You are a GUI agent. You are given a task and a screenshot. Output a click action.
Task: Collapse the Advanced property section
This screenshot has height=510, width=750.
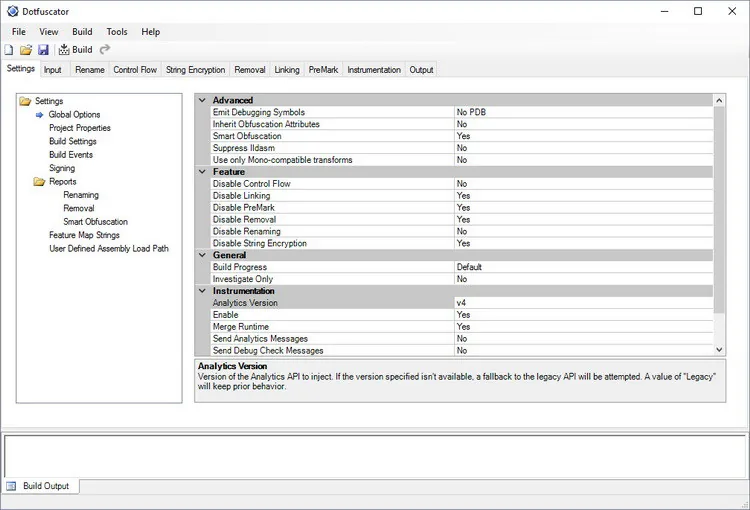pyautogui.click(x=202, y=100)
